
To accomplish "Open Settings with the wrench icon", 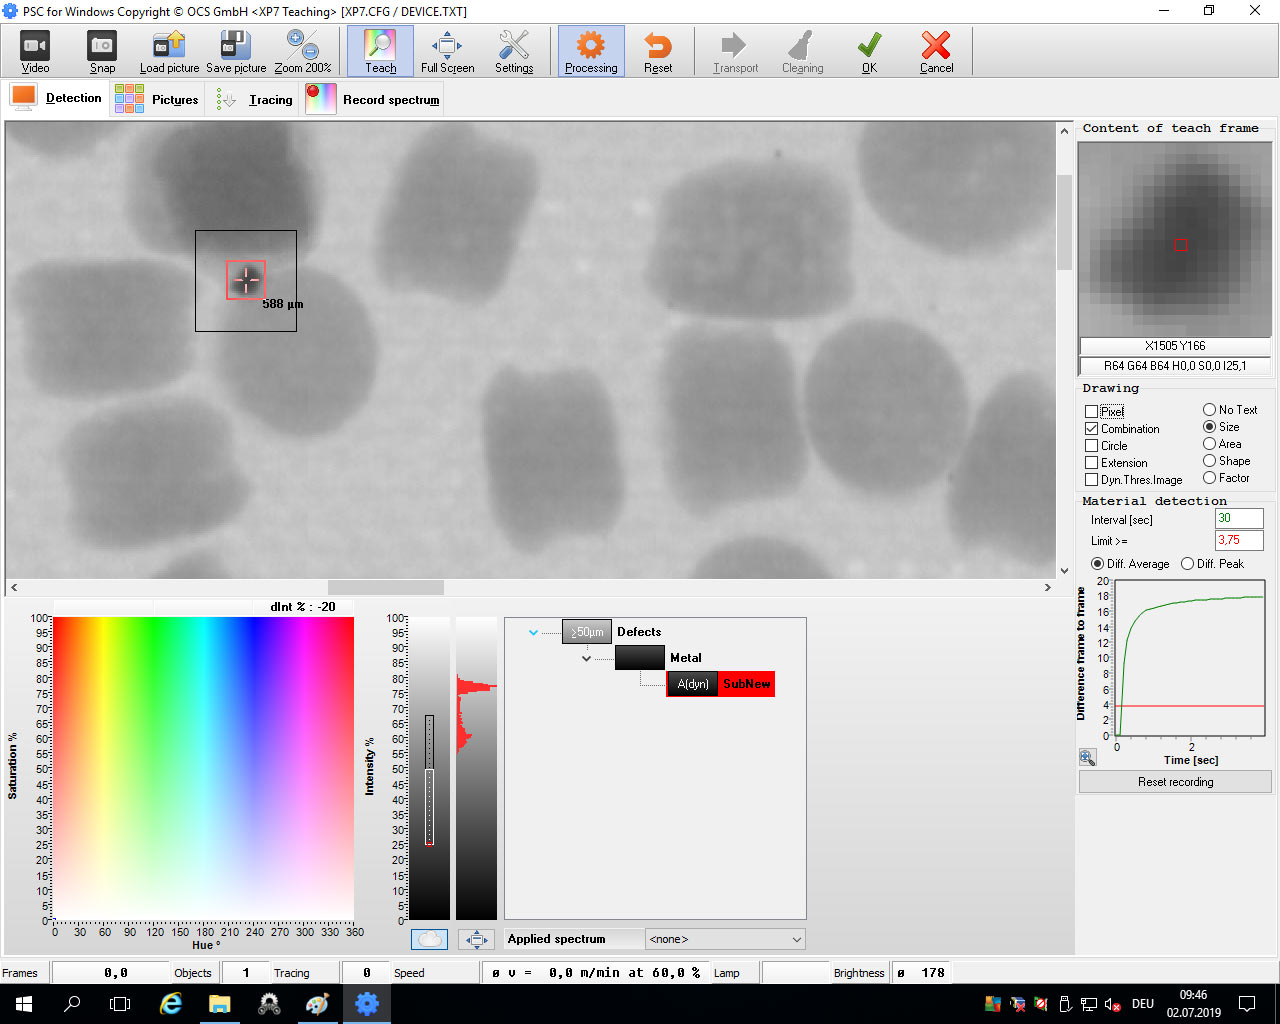I will pos(514,46).
